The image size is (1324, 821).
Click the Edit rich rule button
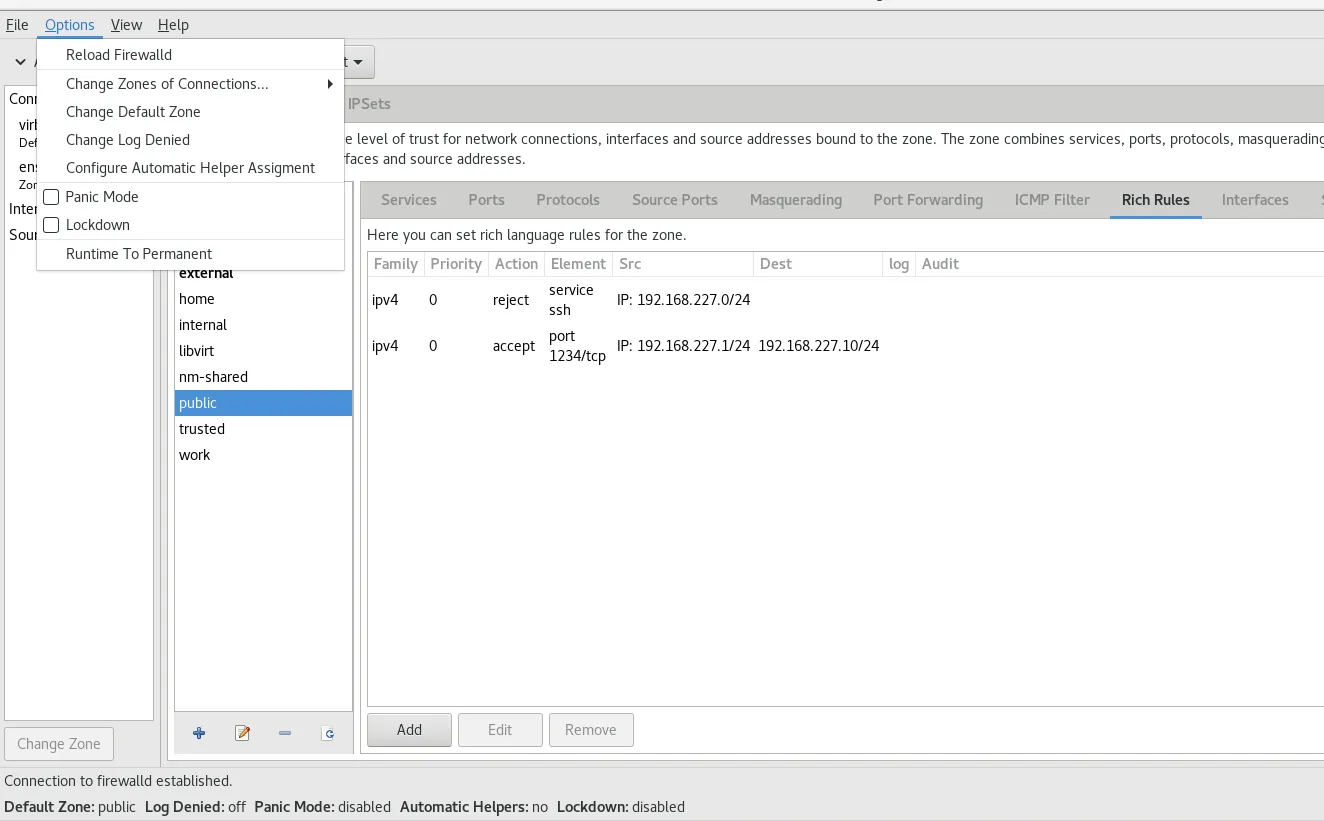click(x=500, y=730)
